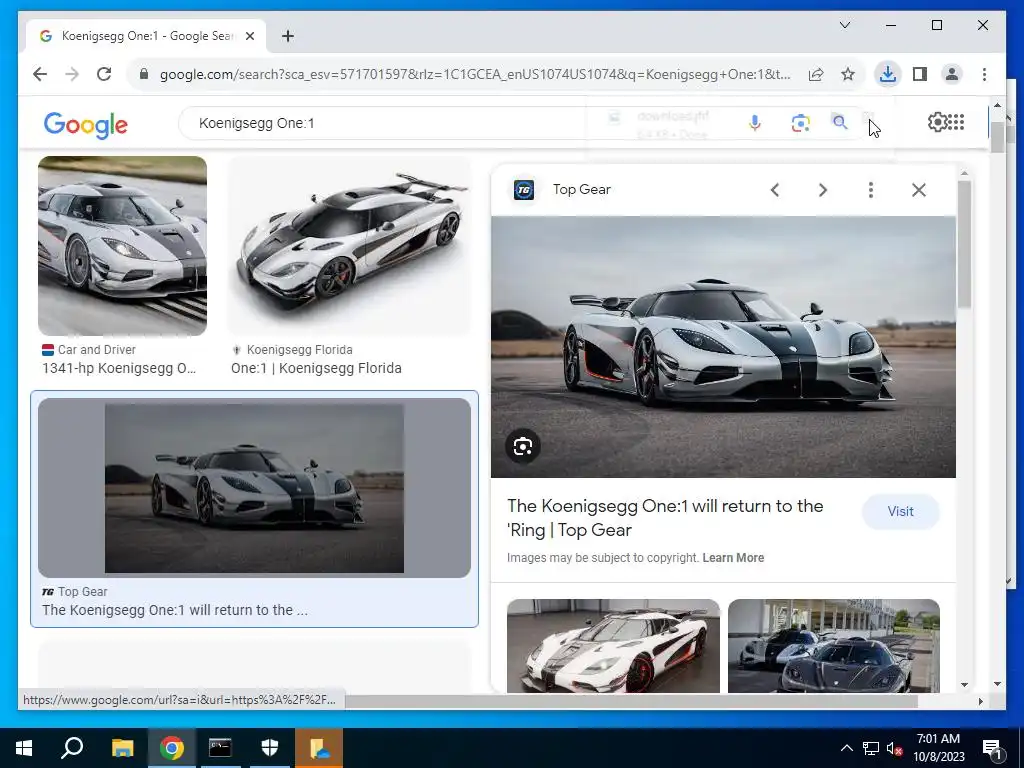
Task: Click the address bar URL
Action: [475, 74]
